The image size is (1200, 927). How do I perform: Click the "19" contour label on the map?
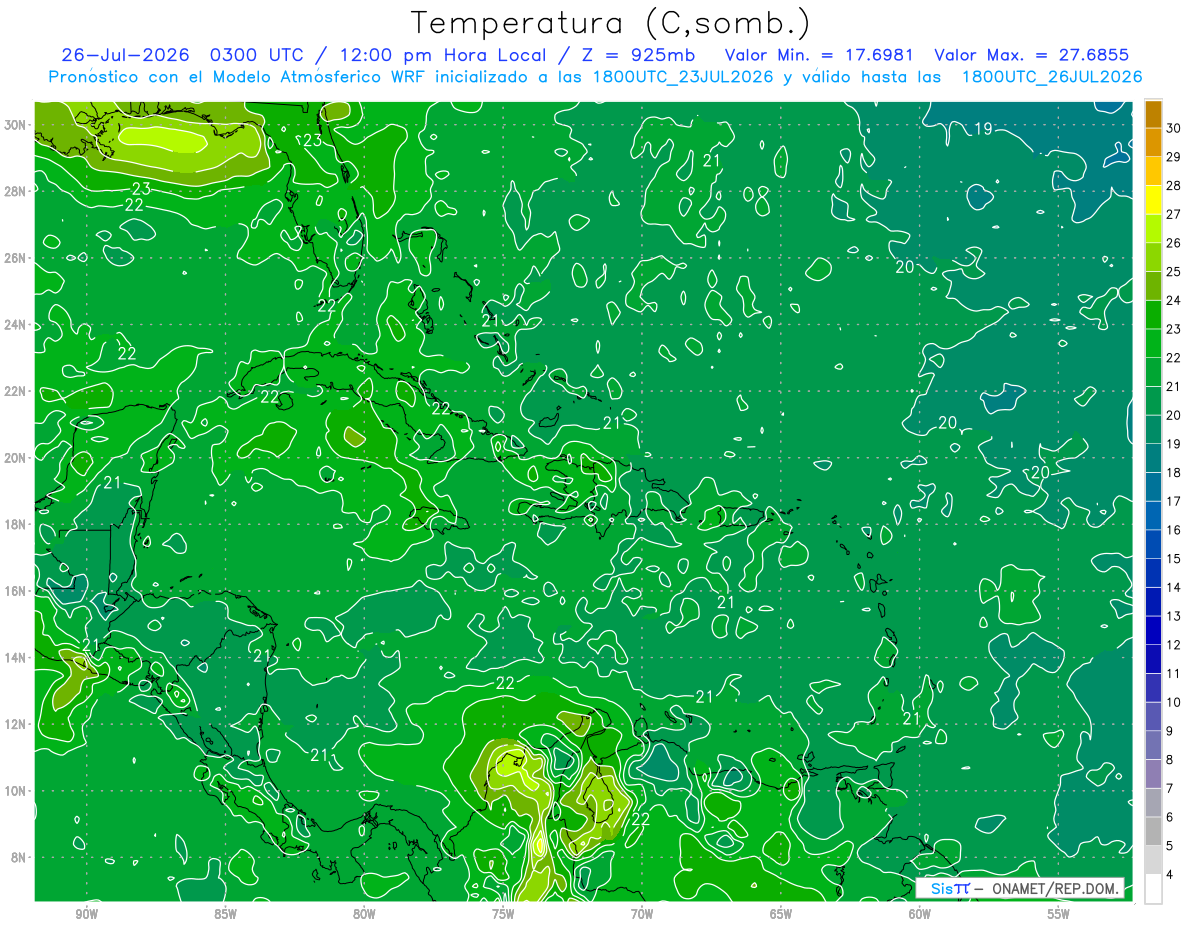[x=983, y=129]
